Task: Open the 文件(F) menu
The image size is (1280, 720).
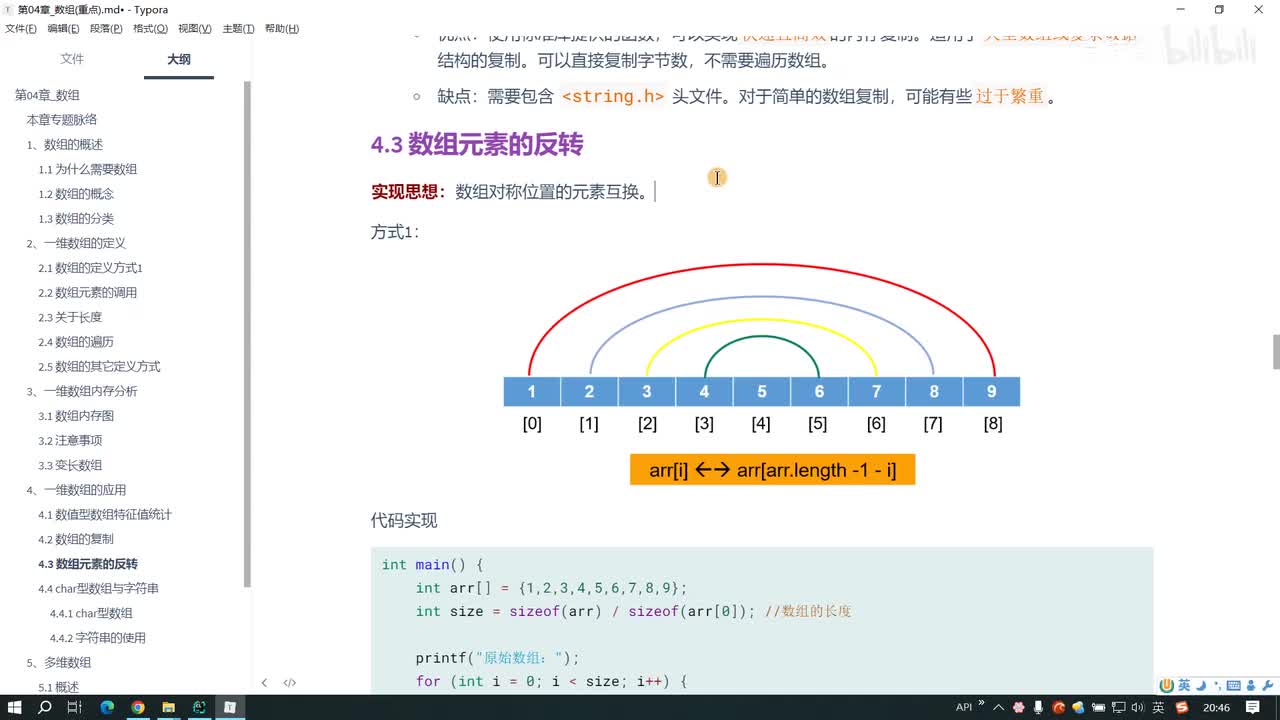Action: point(20,29)
